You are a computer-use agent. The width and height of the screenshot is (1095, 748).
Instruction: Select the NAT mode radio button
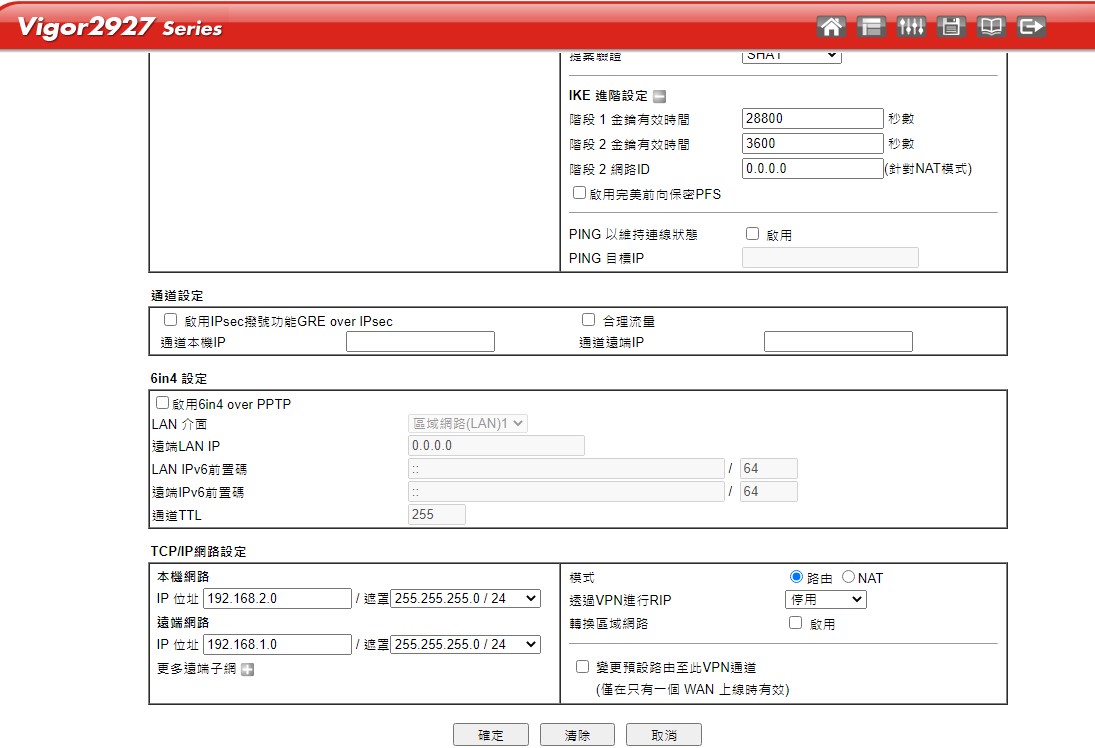[849, 577]
